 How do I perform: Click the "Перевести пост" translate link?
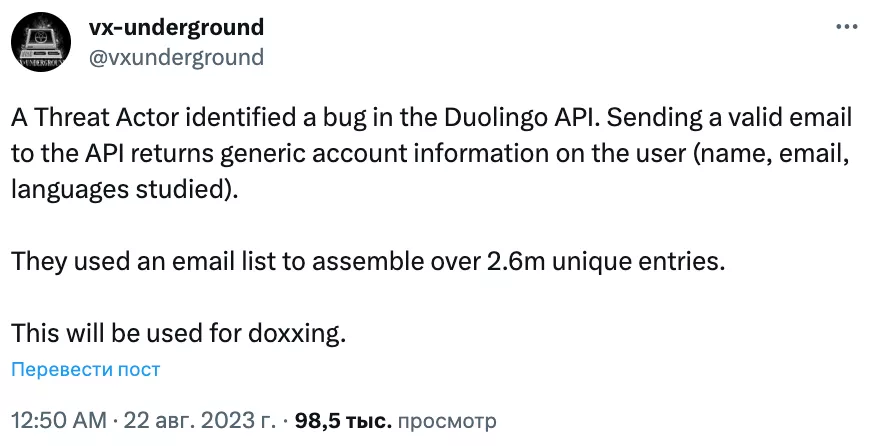[86, 369]
